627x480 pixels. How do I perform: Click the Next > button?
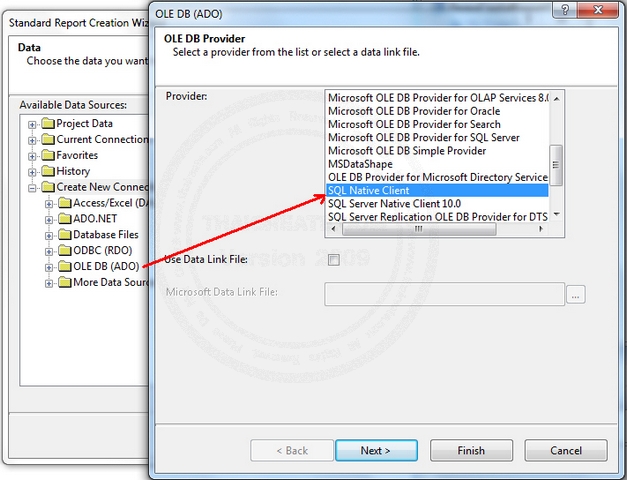pyautogui.click(x=376, y=451)
